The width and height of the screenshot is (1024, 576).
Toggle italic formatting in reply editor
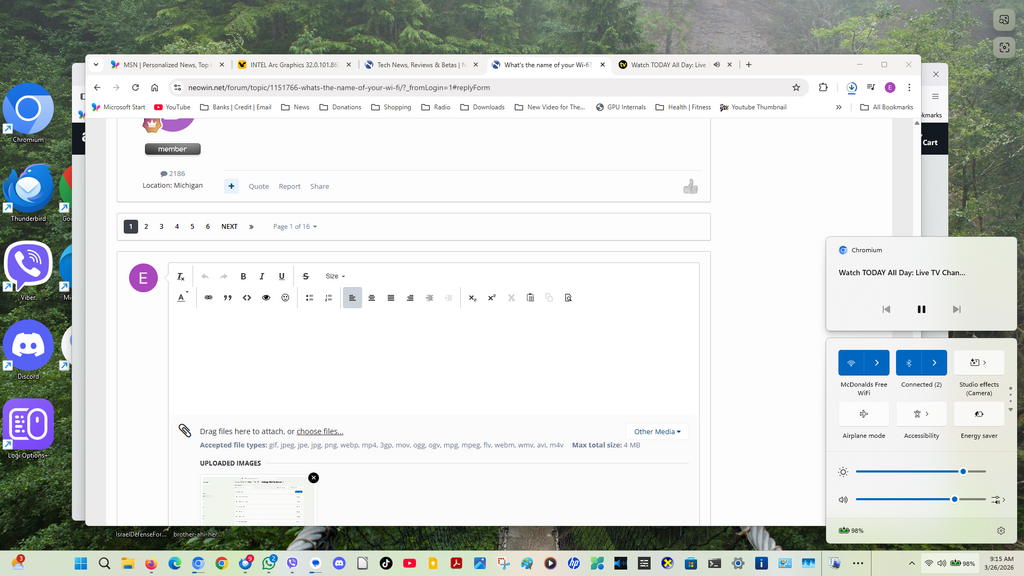[262, 276]
